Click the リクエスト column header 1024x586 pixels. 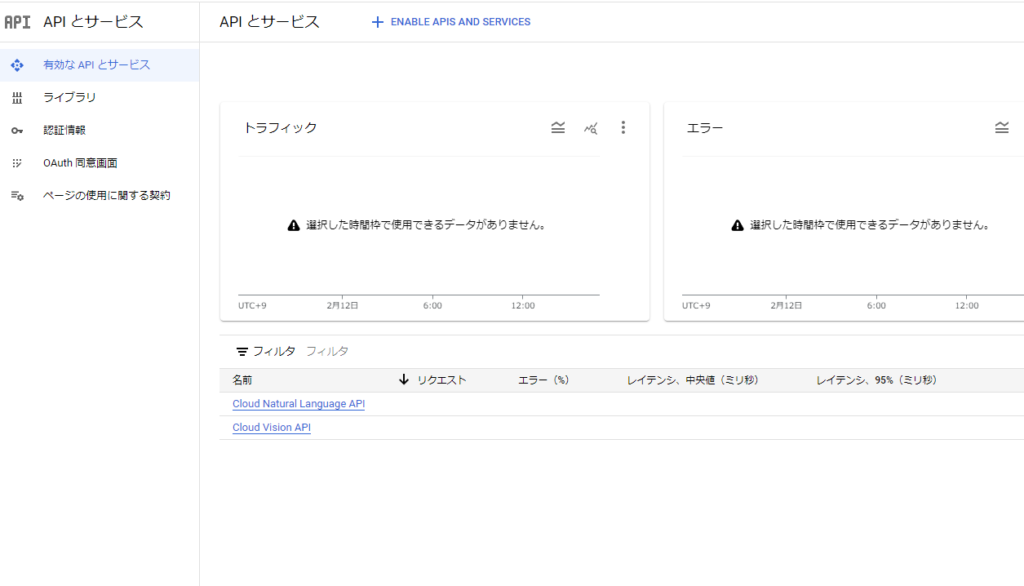point(441,380)
